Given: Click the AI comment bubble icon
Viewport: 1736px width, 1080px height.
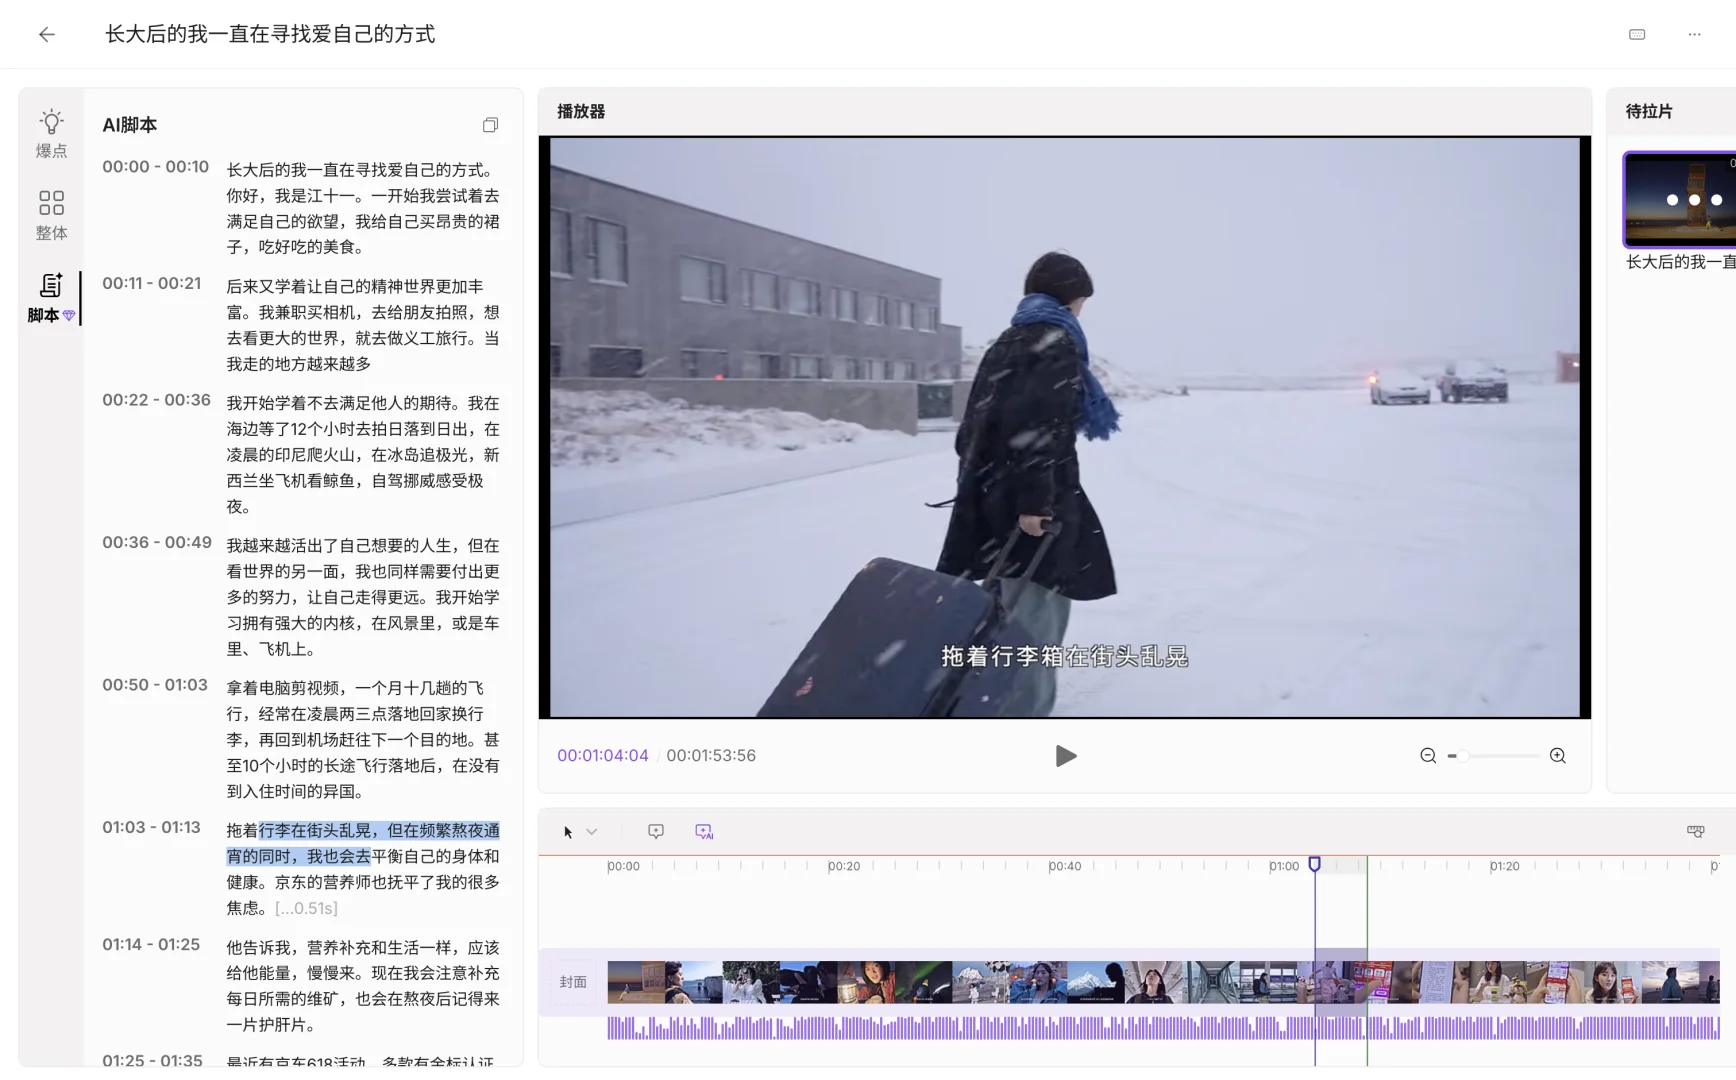Looking at the screenshot, I should click(x=704, y=832).
